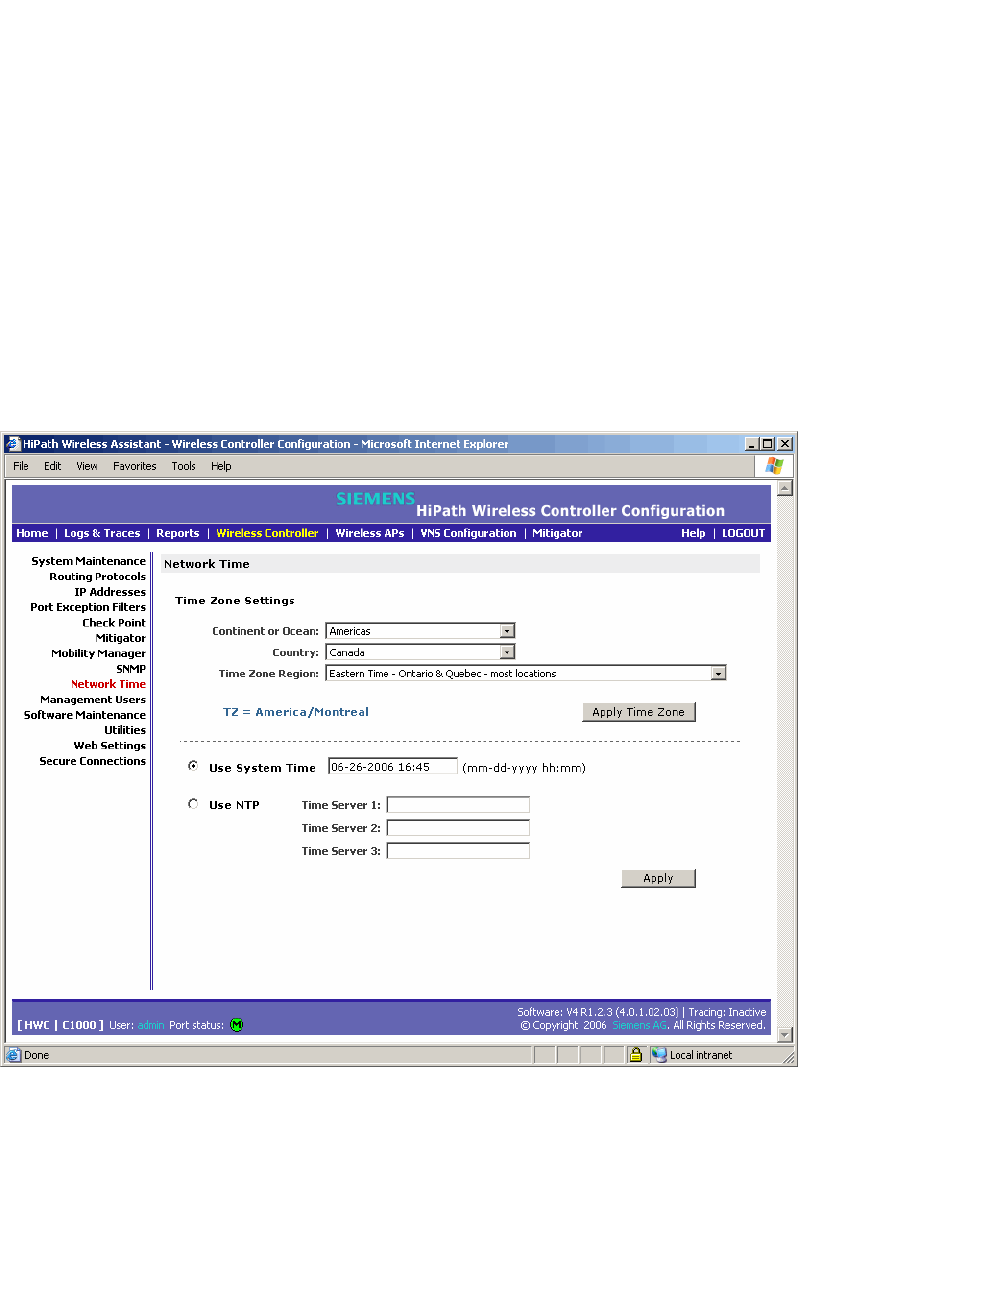Open the Tools menu

tap(183, 466)
